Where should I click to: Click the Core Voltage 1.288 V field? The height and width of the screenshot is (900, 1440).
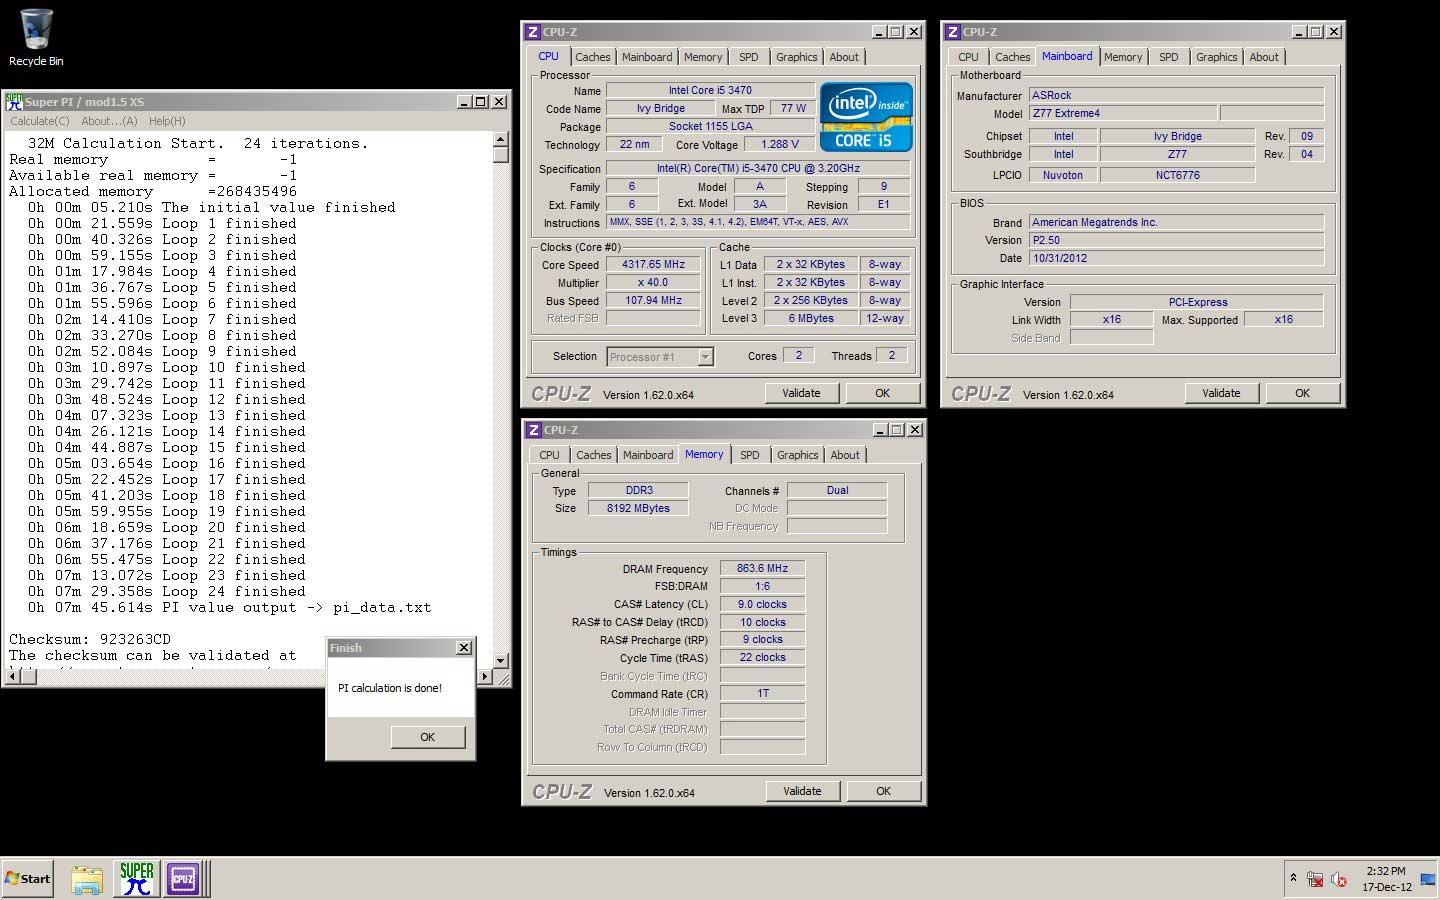(780, 144)
